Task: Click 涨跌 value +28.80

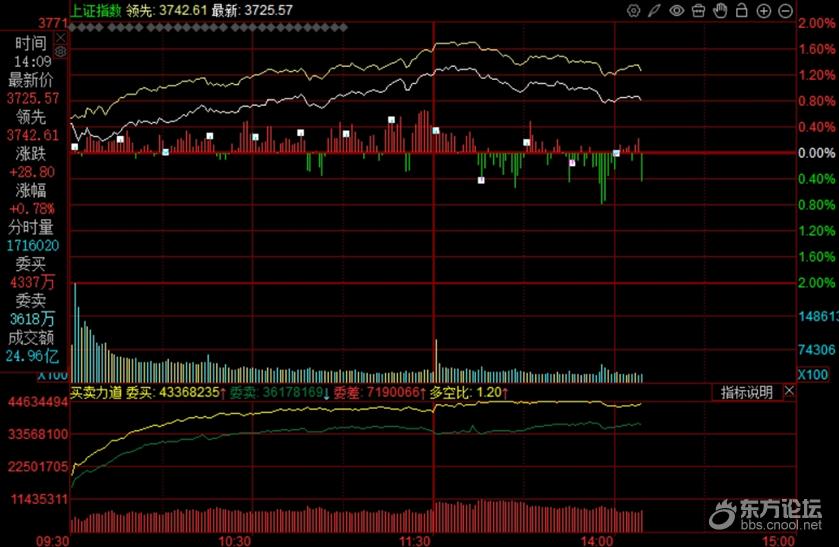Action: (32, 172)
